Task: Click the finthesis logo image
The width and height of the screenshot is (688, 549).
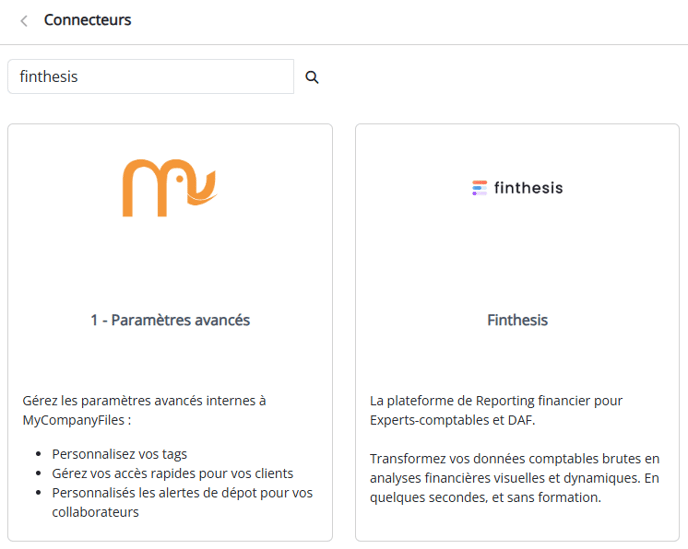Action: pos(517,188)
